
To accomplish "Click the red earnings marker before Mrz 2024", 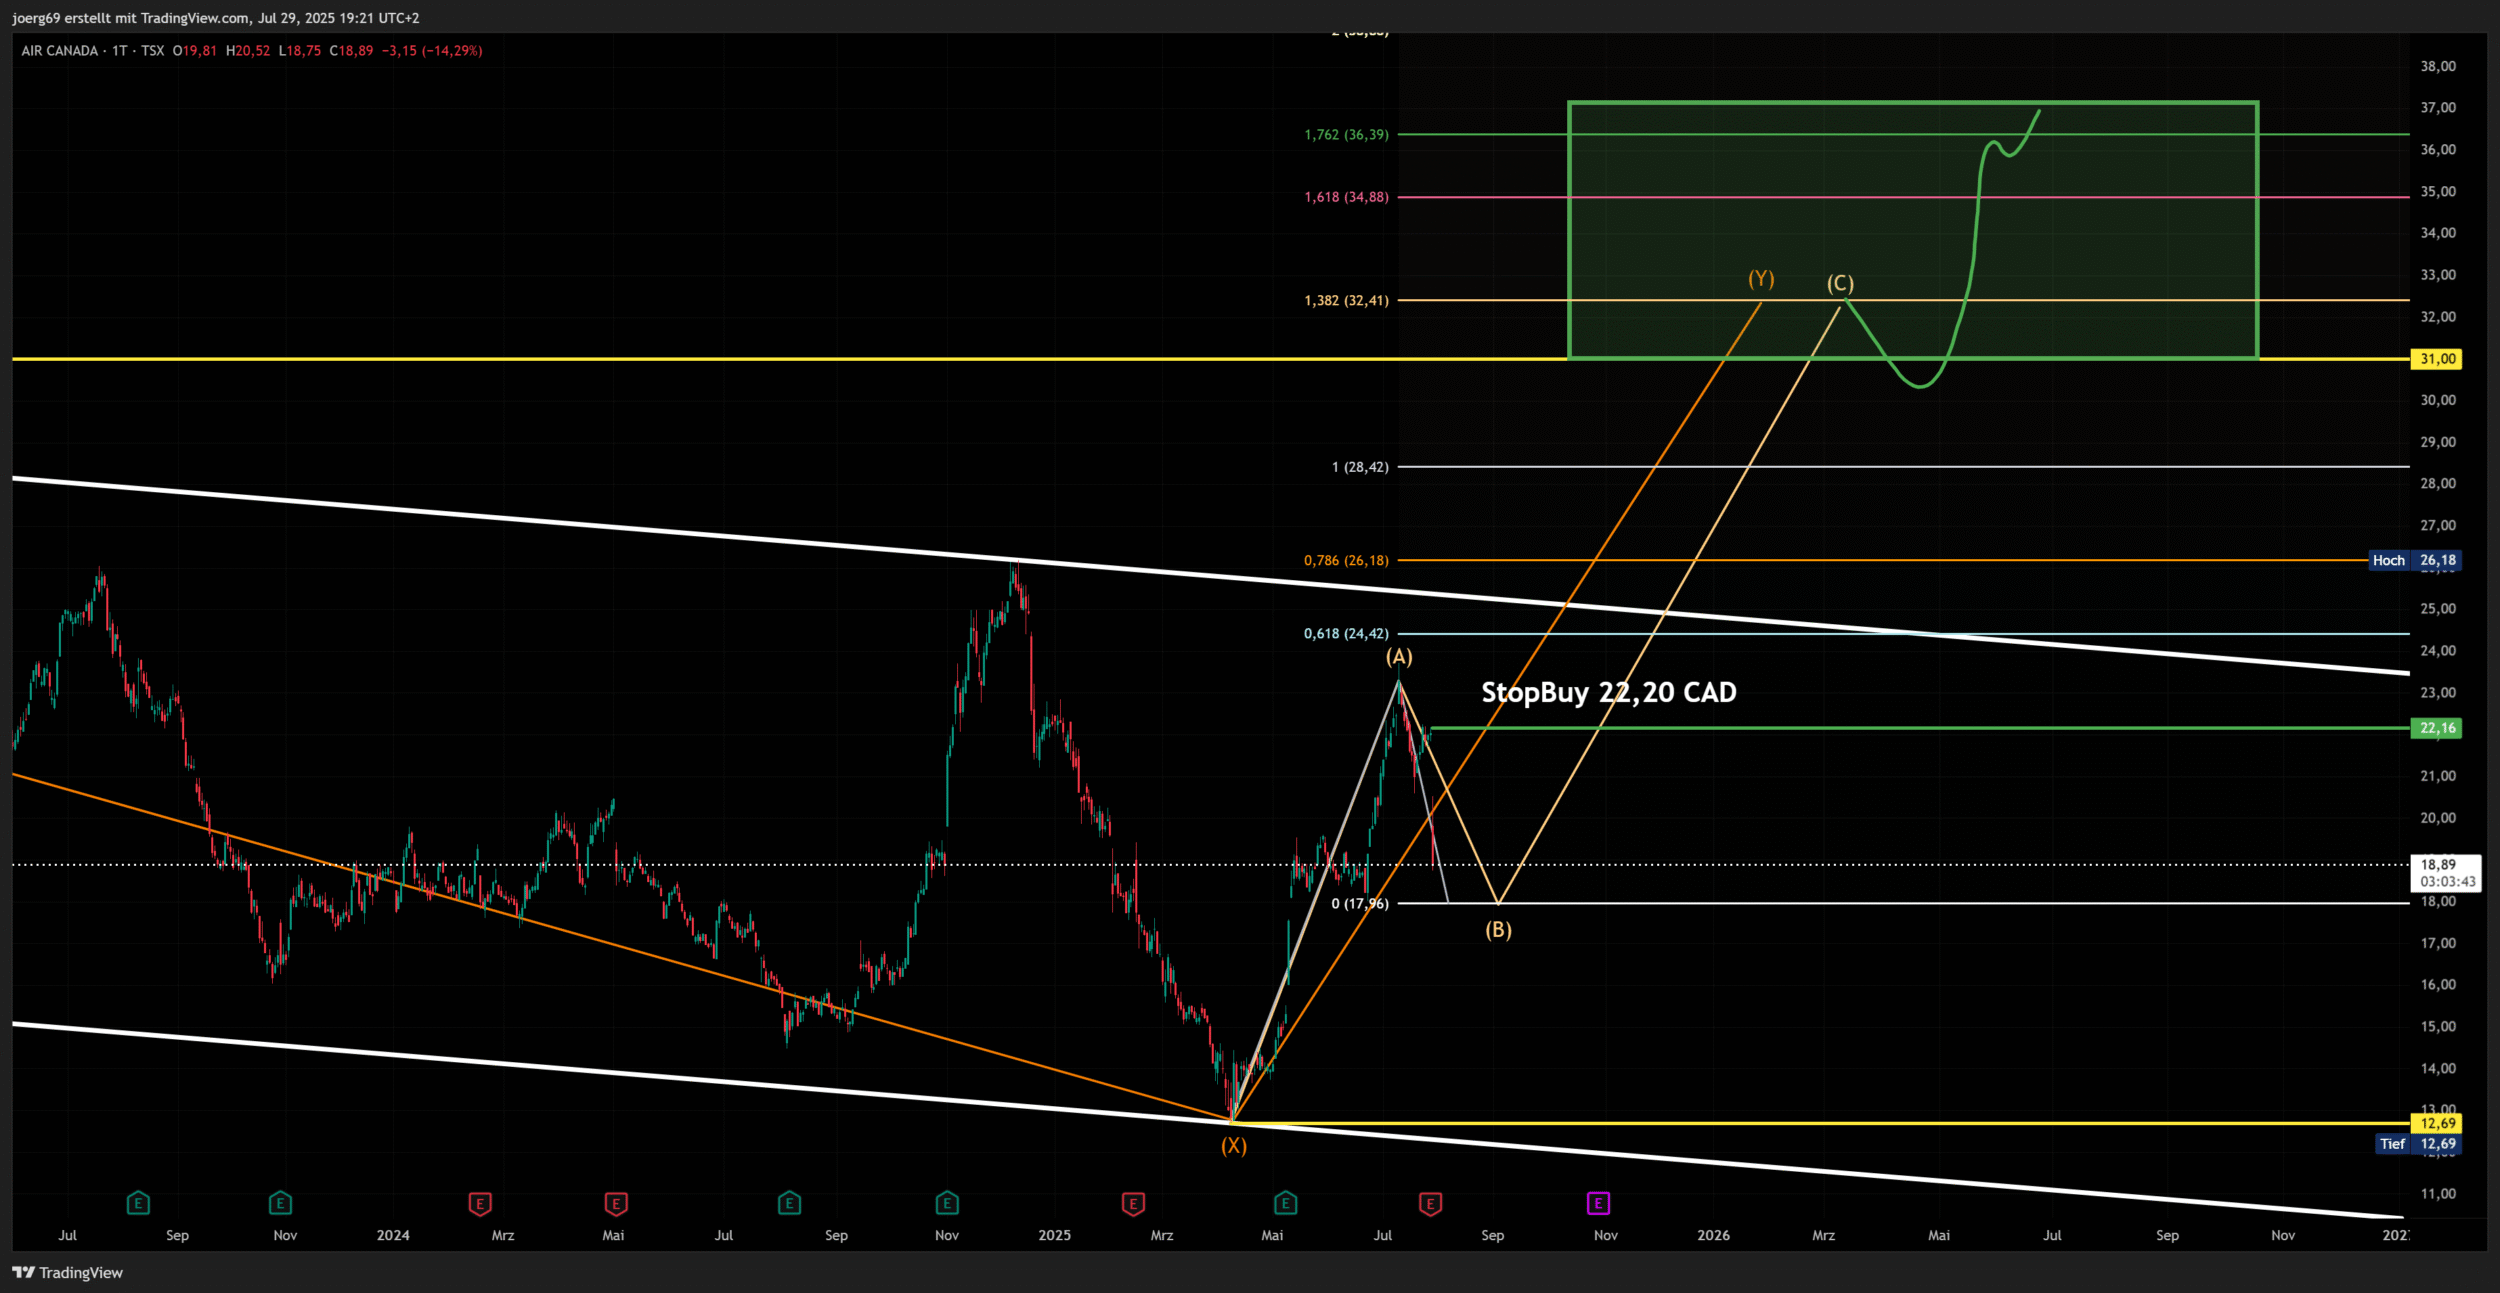I will click(x=479, y=1203).
